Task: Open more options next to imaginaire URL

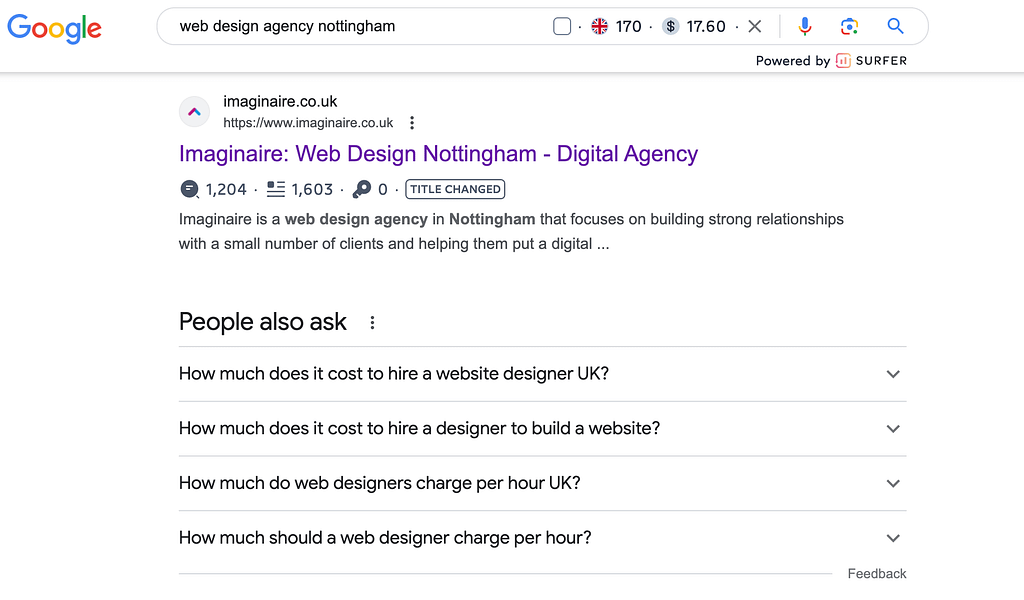Action: coord(411,123)
